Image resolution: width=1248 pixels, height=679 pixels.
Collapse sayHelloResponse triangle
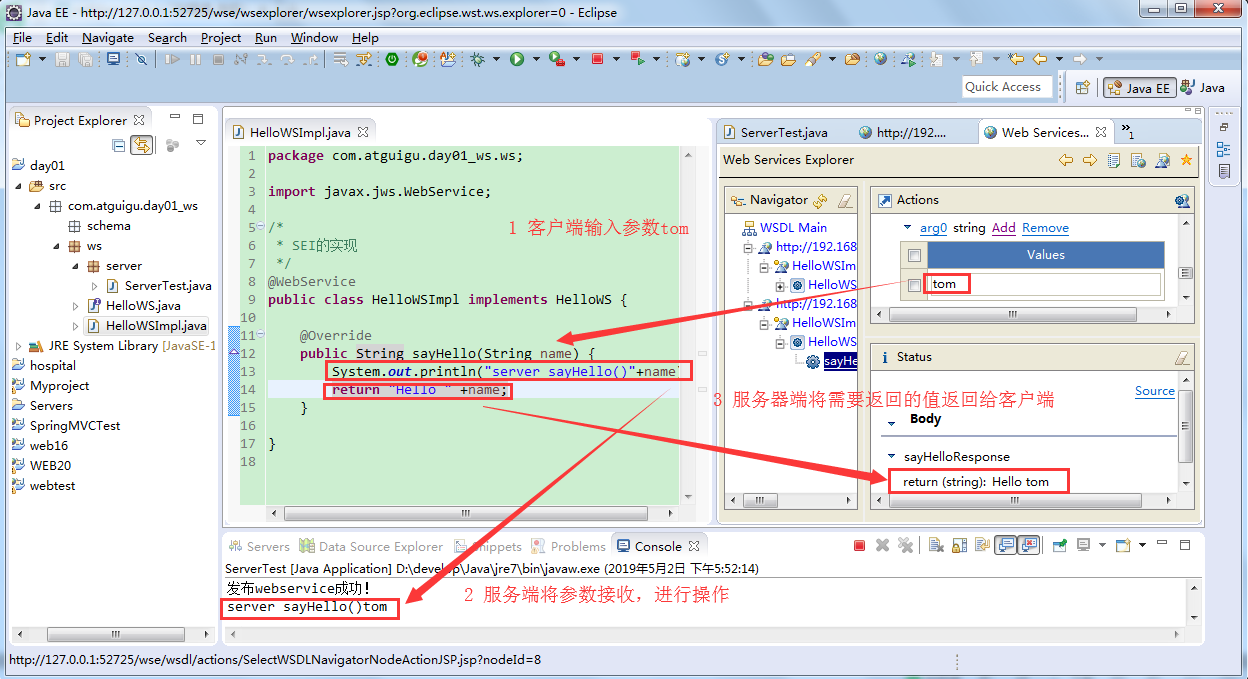pyautogui.click(x=892, y=457)
